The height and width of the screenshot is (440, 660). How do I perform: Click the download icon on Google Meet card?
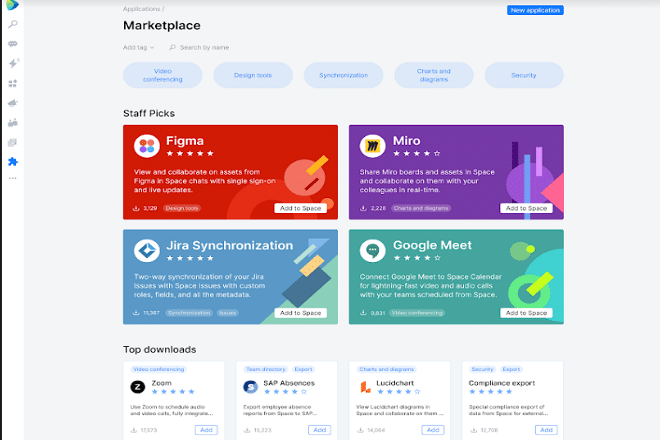pyautogui.click(x=363, y=313)
